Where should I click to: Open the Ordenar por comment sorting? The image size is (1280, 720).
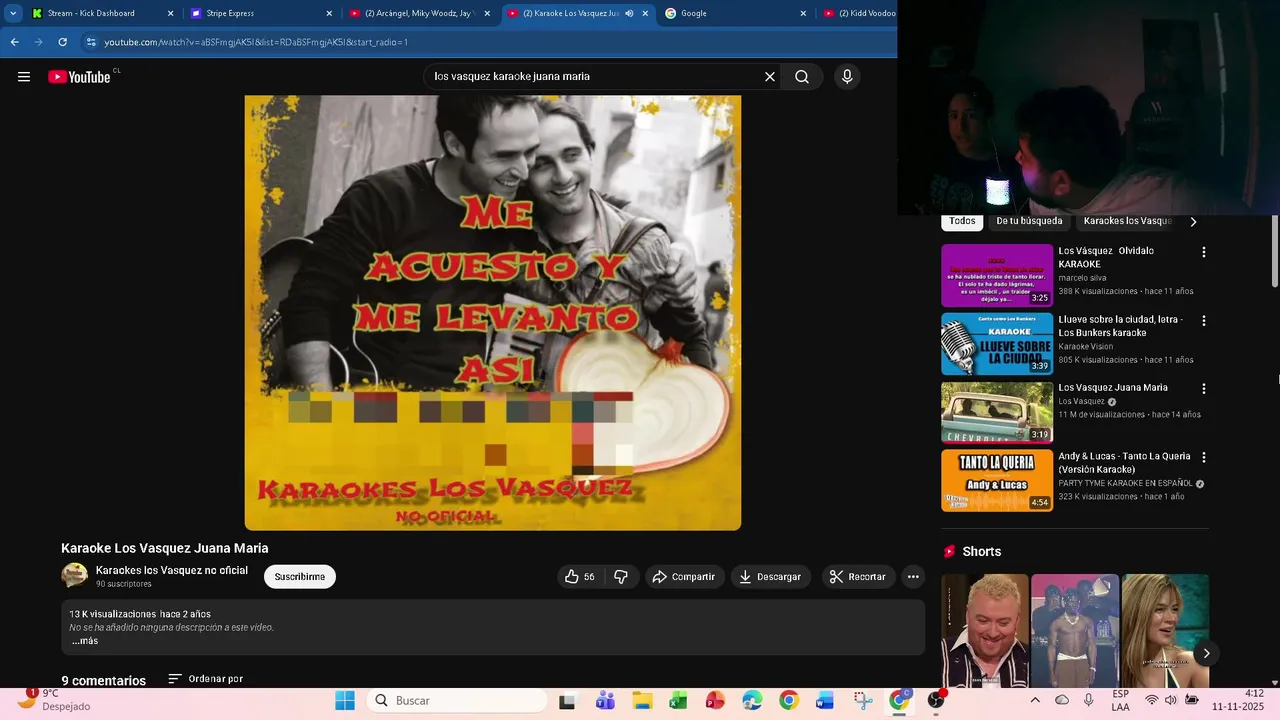[x=206, y=679]
